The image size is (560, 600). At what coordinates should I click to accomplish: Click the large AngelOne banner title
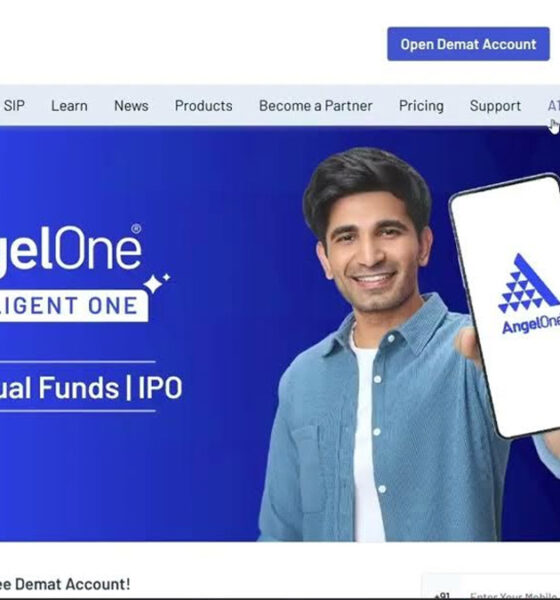coord(71,249)
